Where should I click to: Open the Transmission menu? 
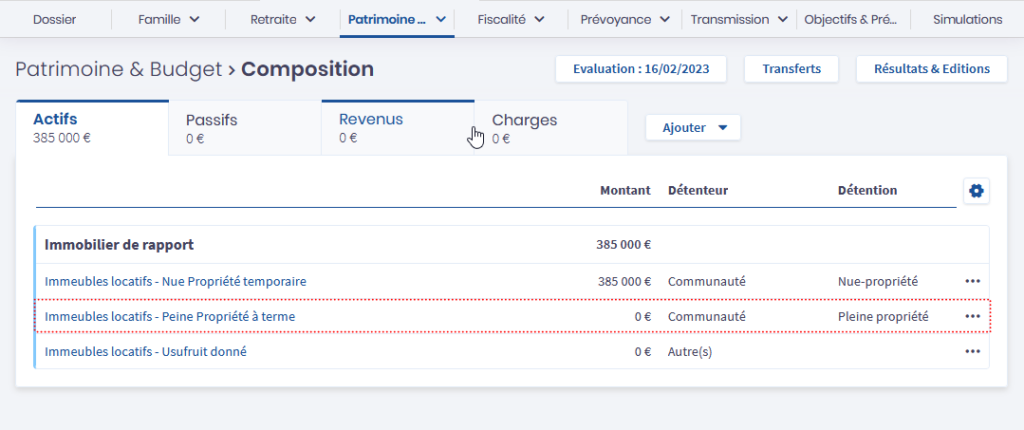(x=738, y=19)
